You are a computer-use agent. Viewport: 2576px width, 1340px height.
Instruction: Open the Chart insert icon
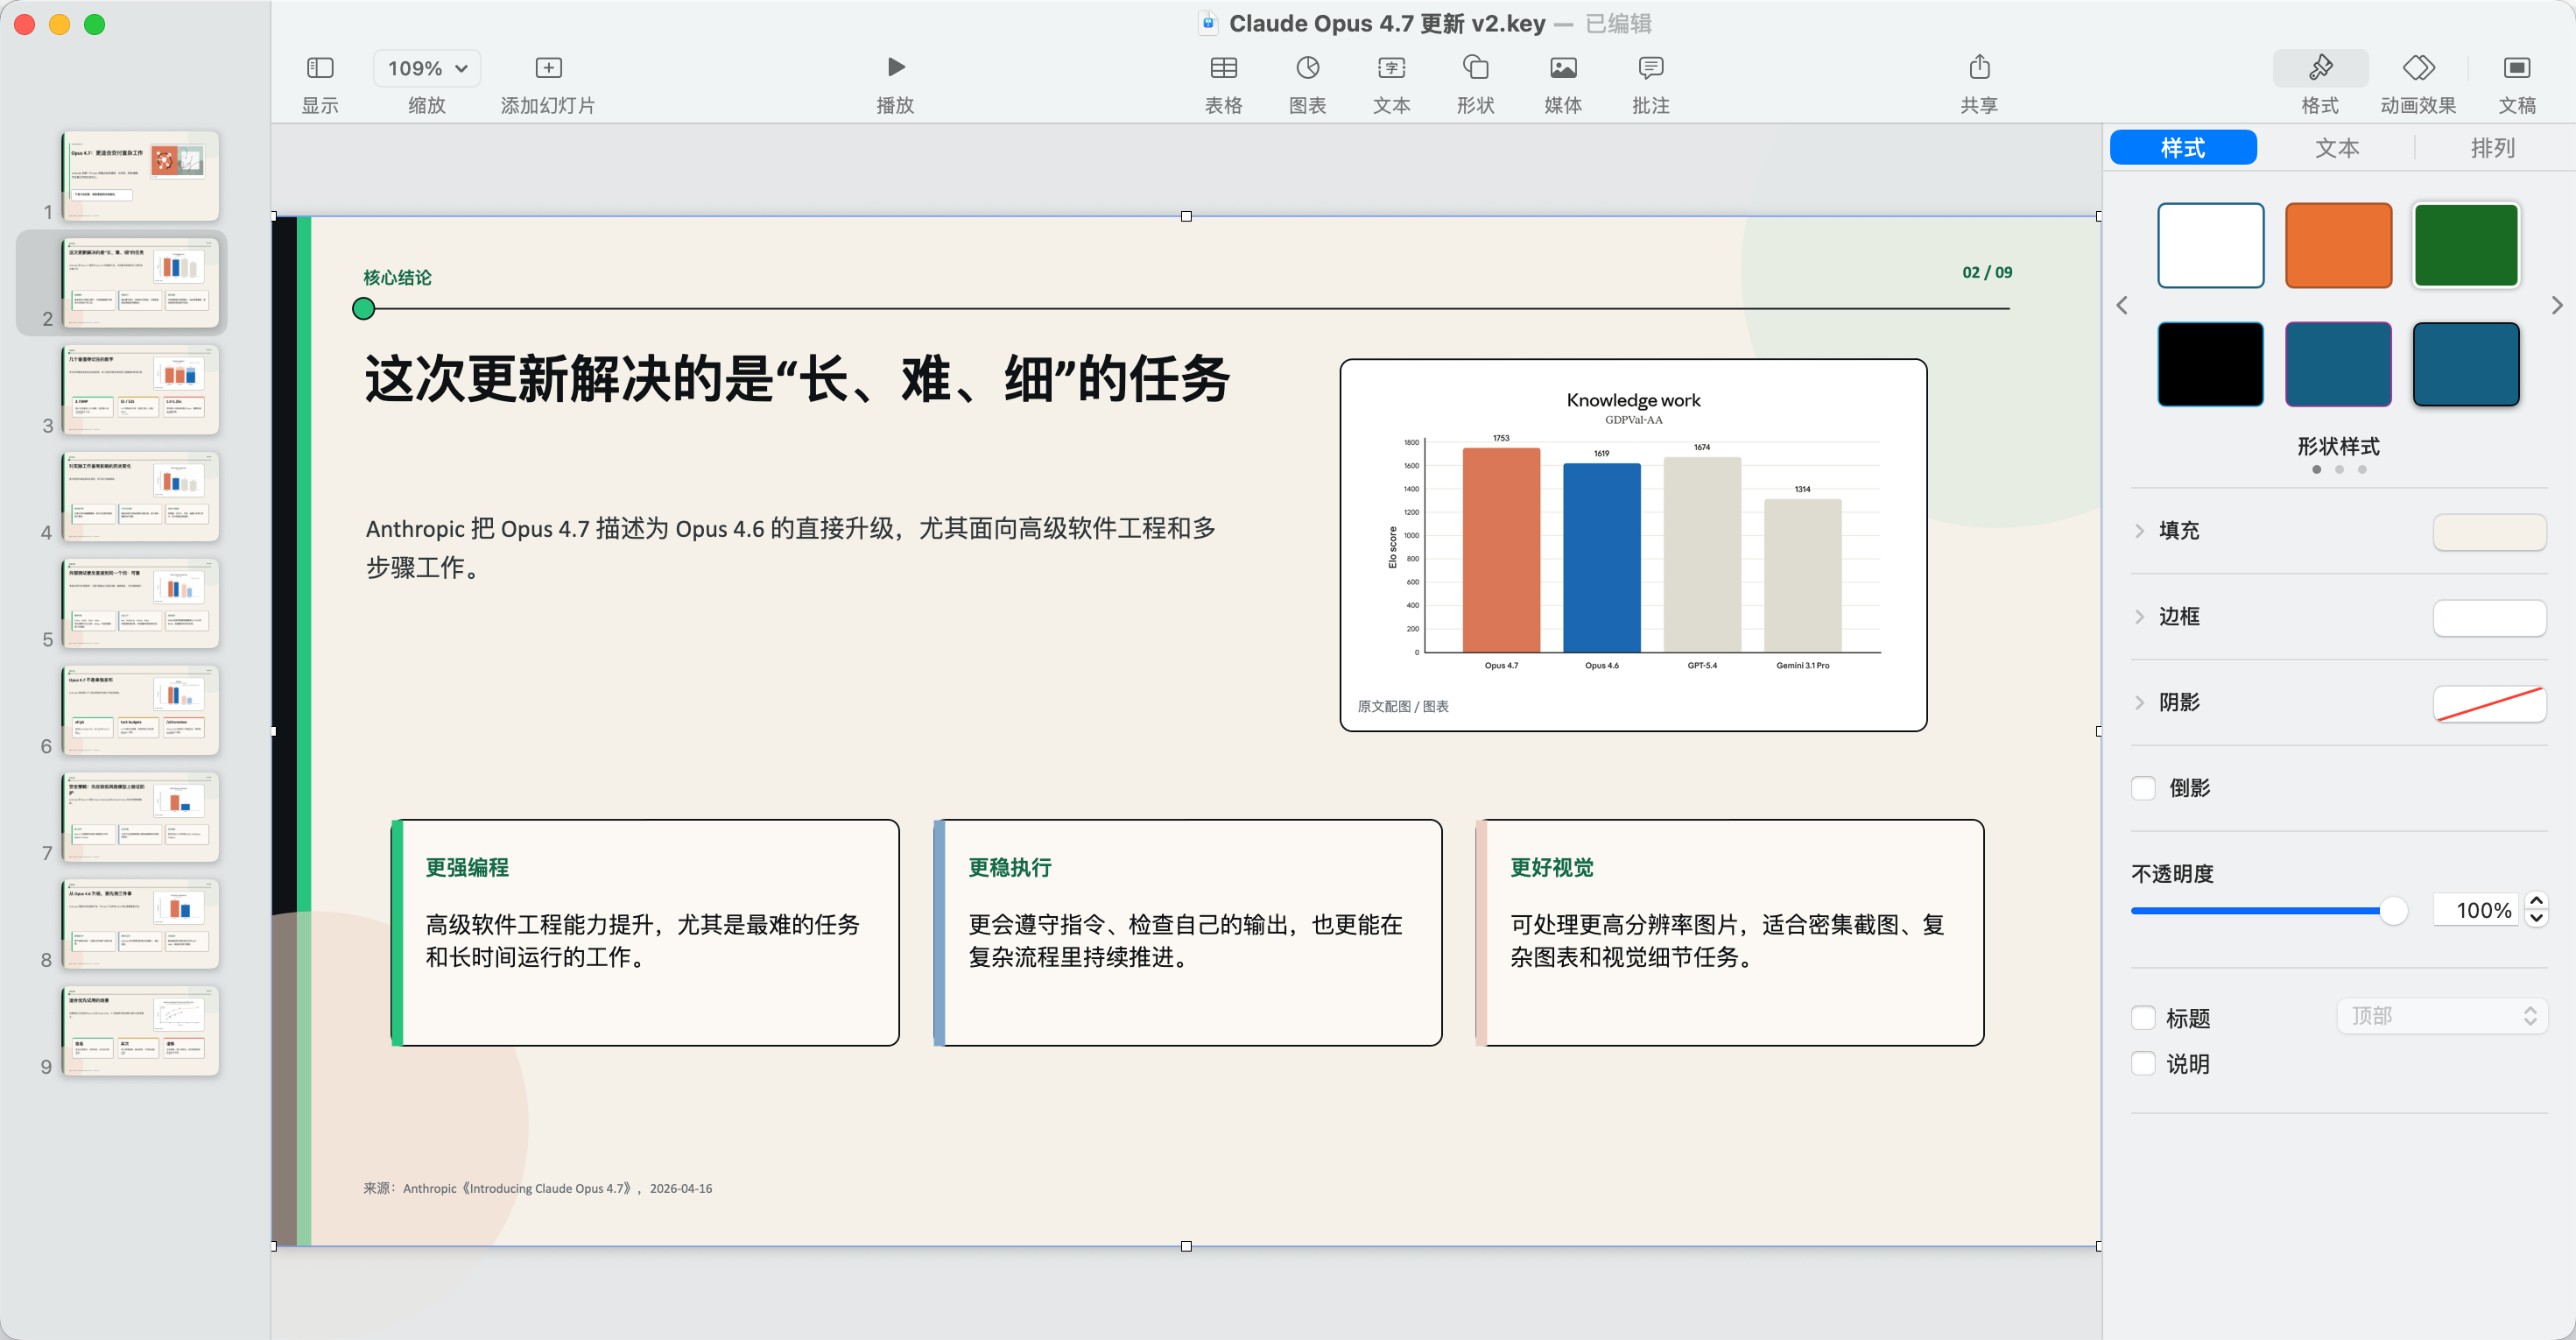(1307, 67)
